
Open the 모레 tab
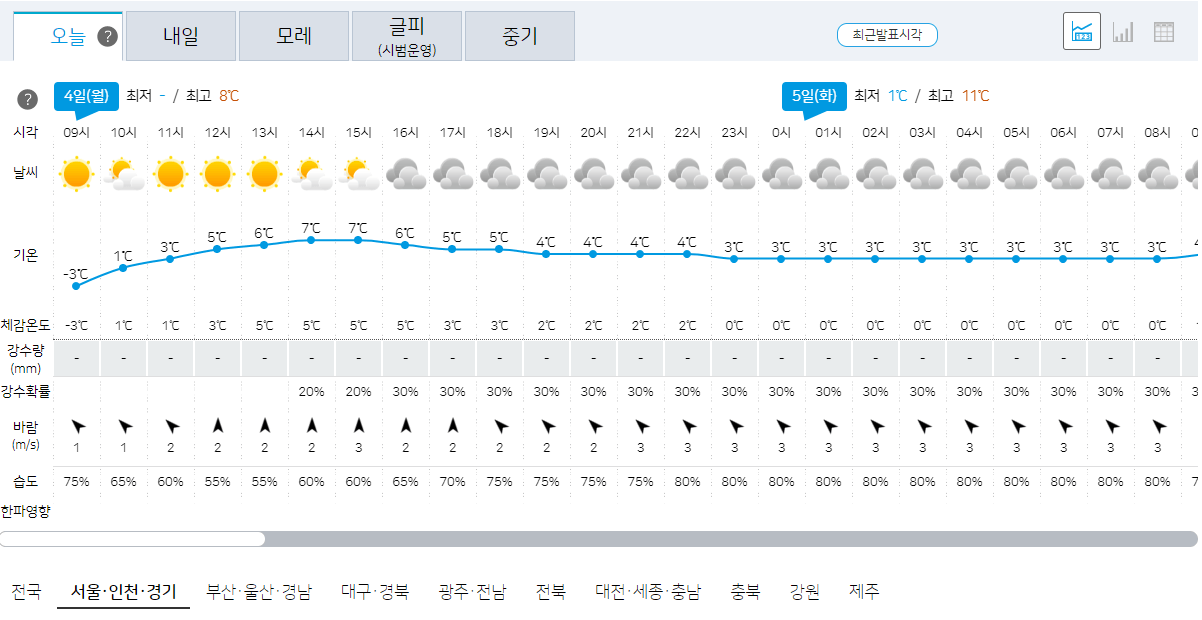pos(293,34)
